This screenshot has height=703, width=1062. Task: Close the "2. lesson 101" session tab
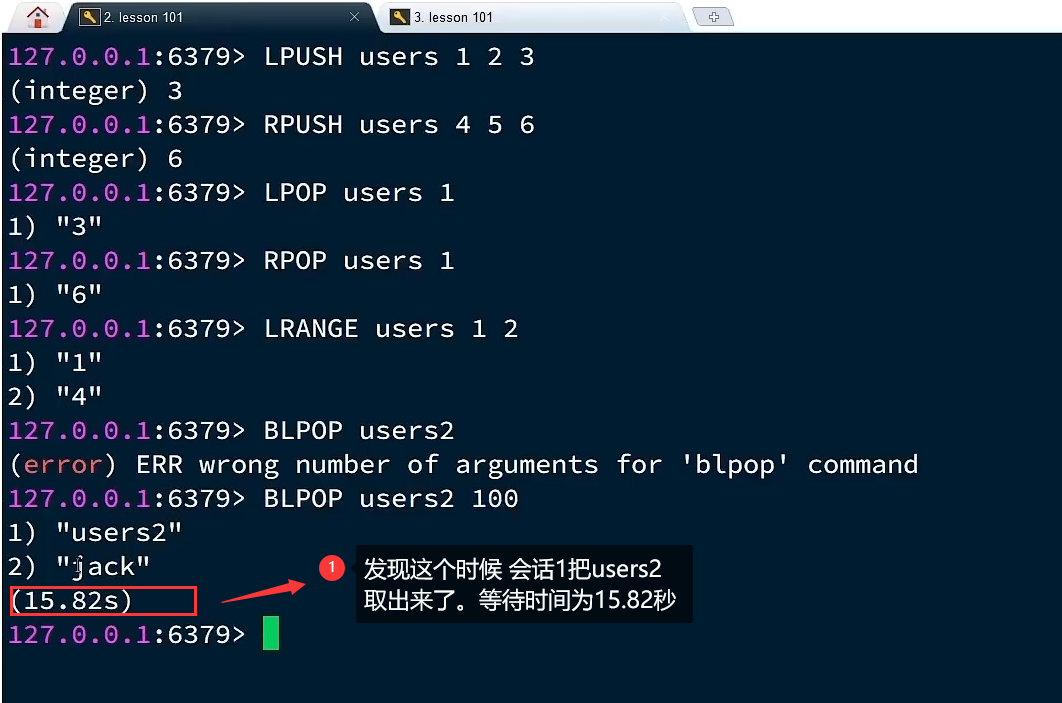tap(354, 17)
